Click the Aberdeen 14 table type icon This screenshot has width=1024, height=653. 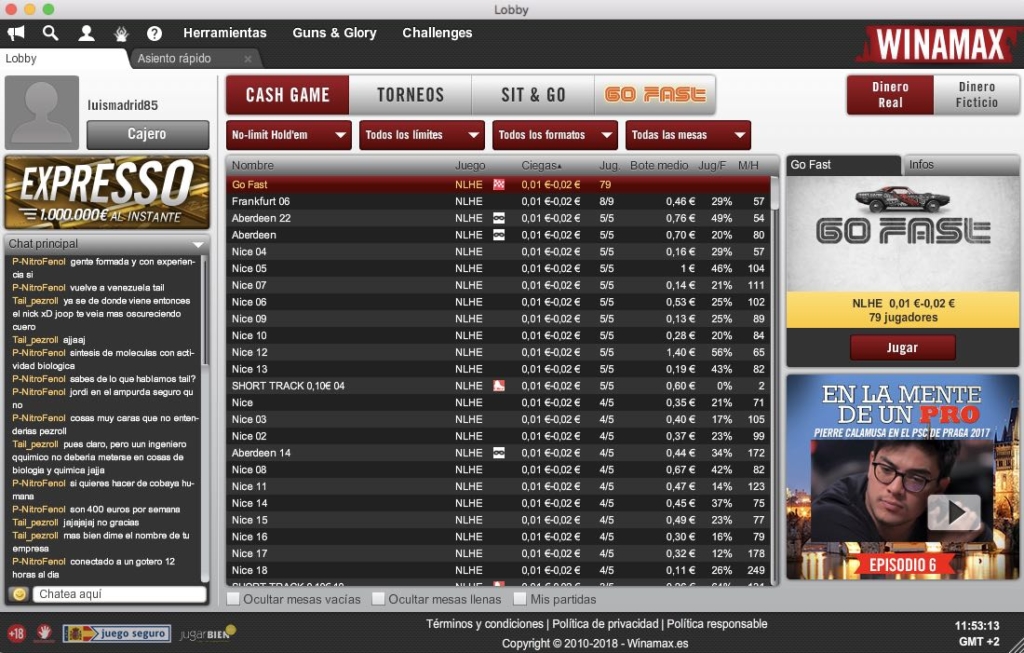pyautogui.click(x=499, y=453)
